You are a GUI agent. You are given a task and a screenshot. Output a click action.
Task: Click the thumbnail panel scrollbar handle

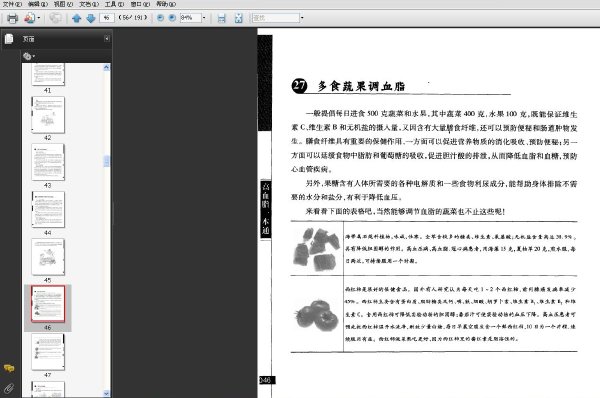(106, 161)
